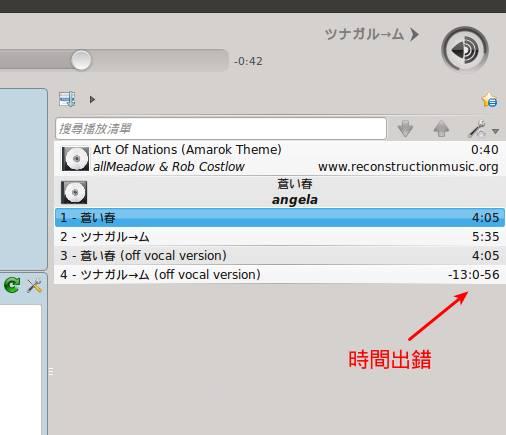
Task: Expand the arrow next to layout icon
Action: (92, 99)
